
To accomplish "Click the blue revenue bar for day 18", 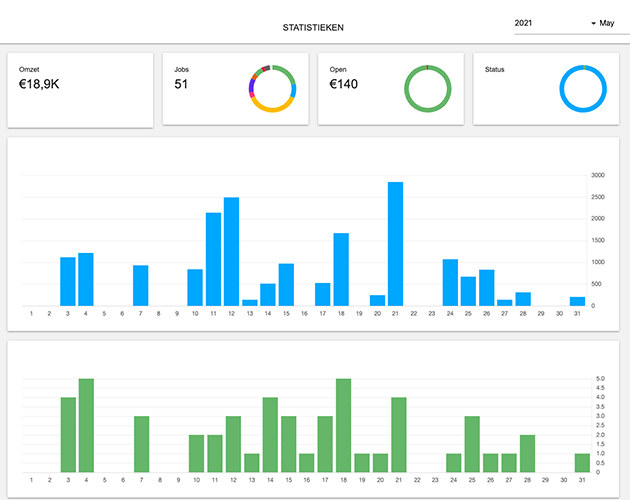I will [341, 270].
